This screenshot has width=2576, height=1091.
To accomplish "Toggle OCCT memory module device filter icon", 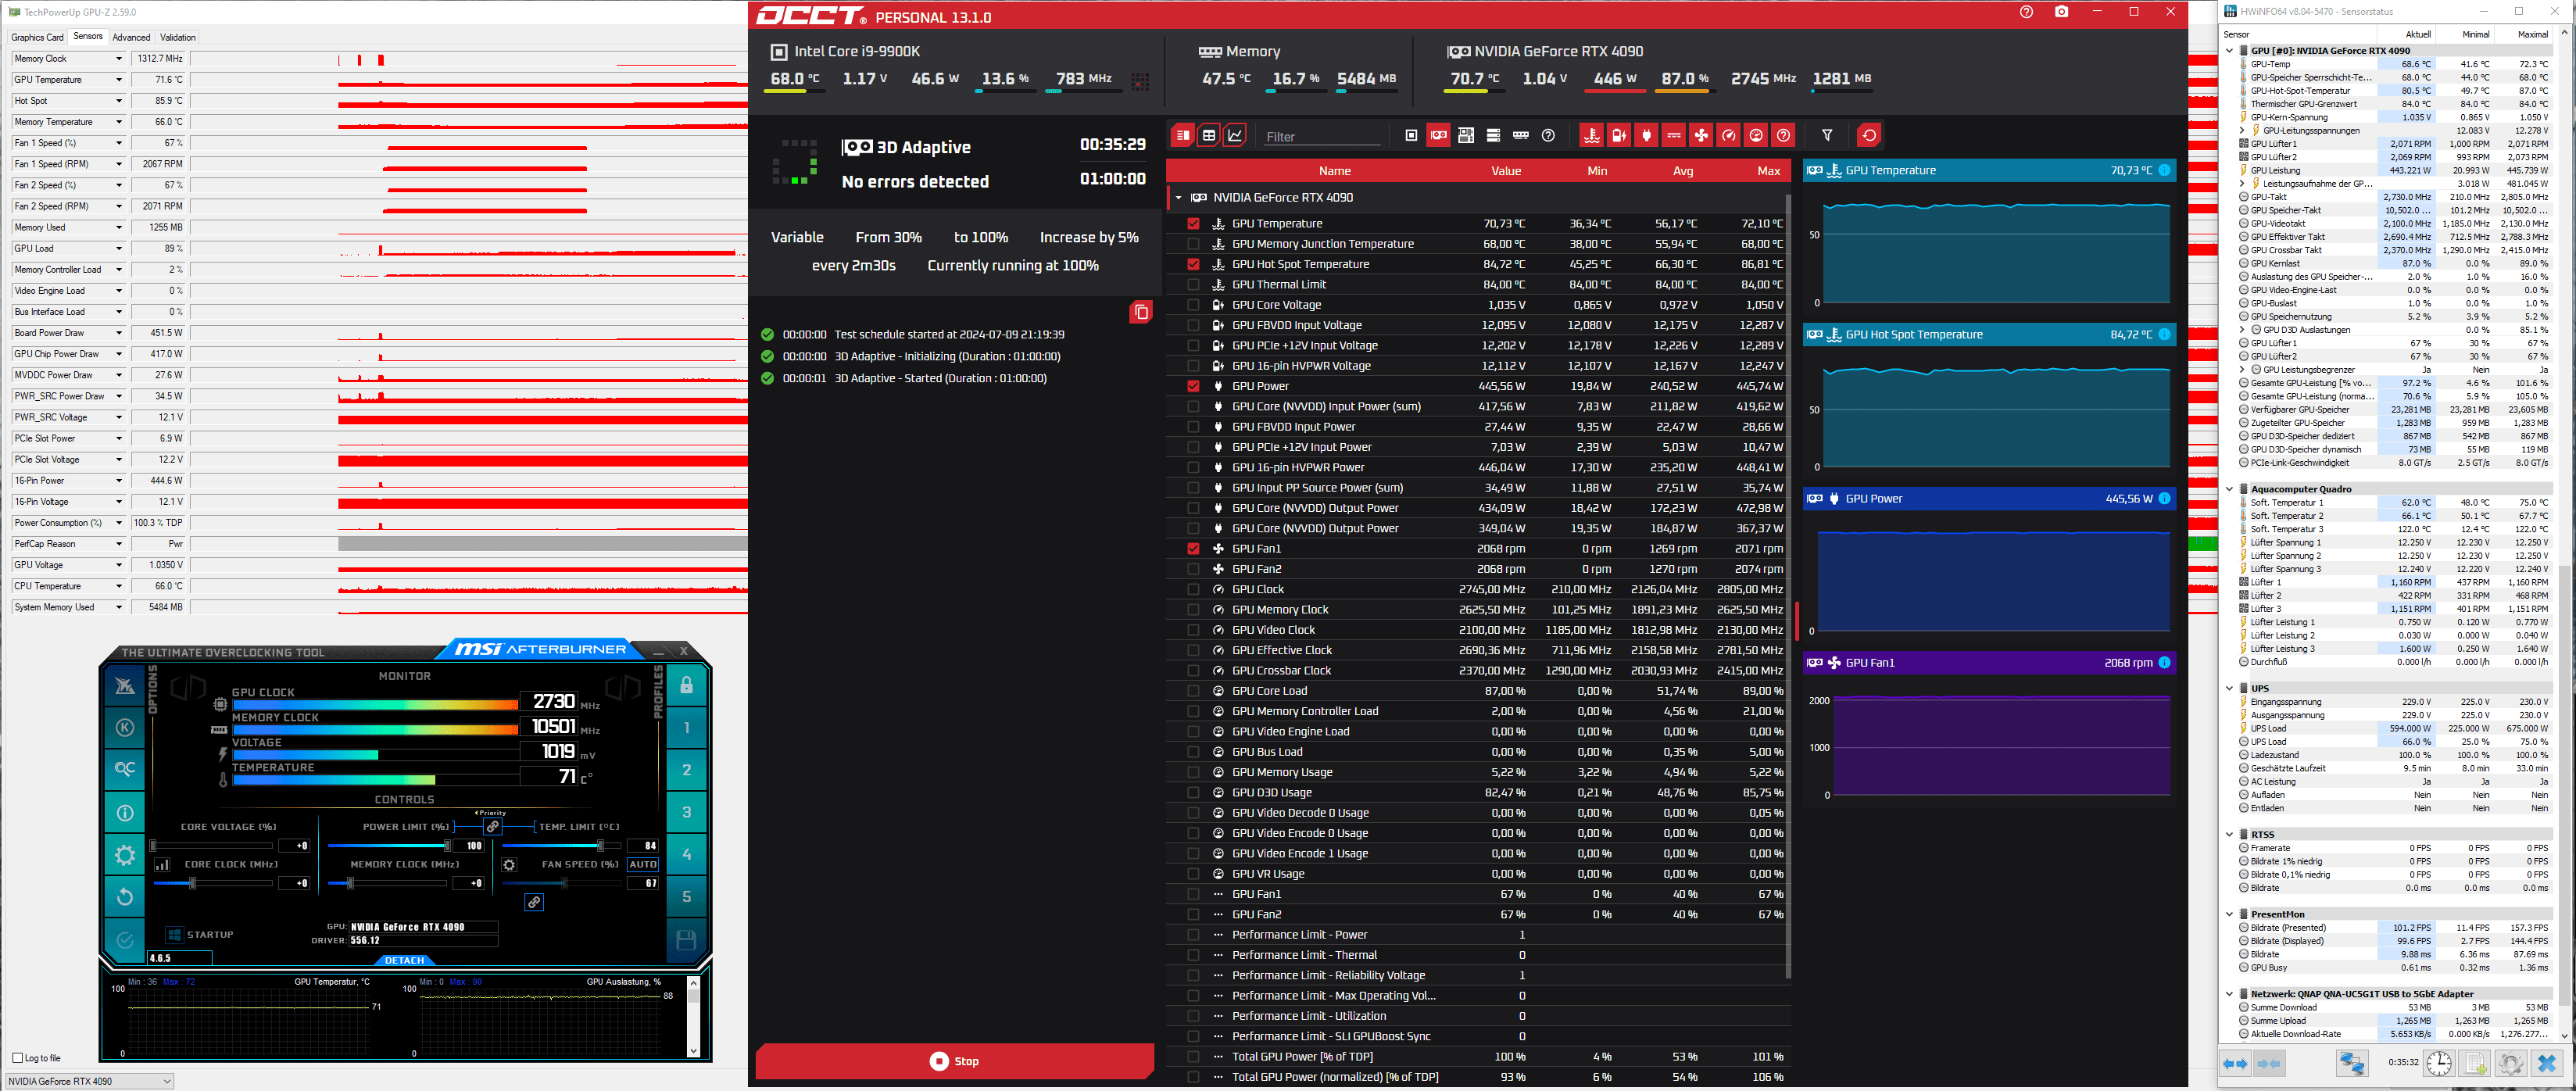I will [1521, 135].
